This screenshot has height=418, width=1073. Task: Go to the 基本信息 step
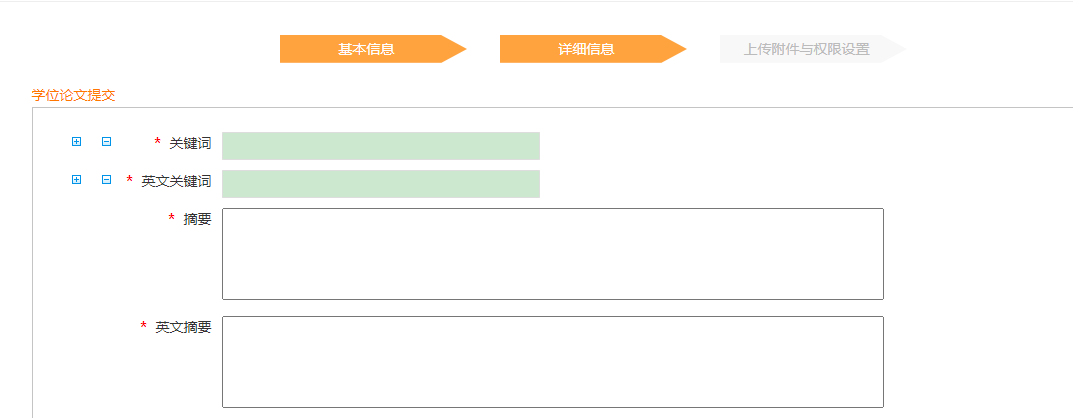click(366, 49)
